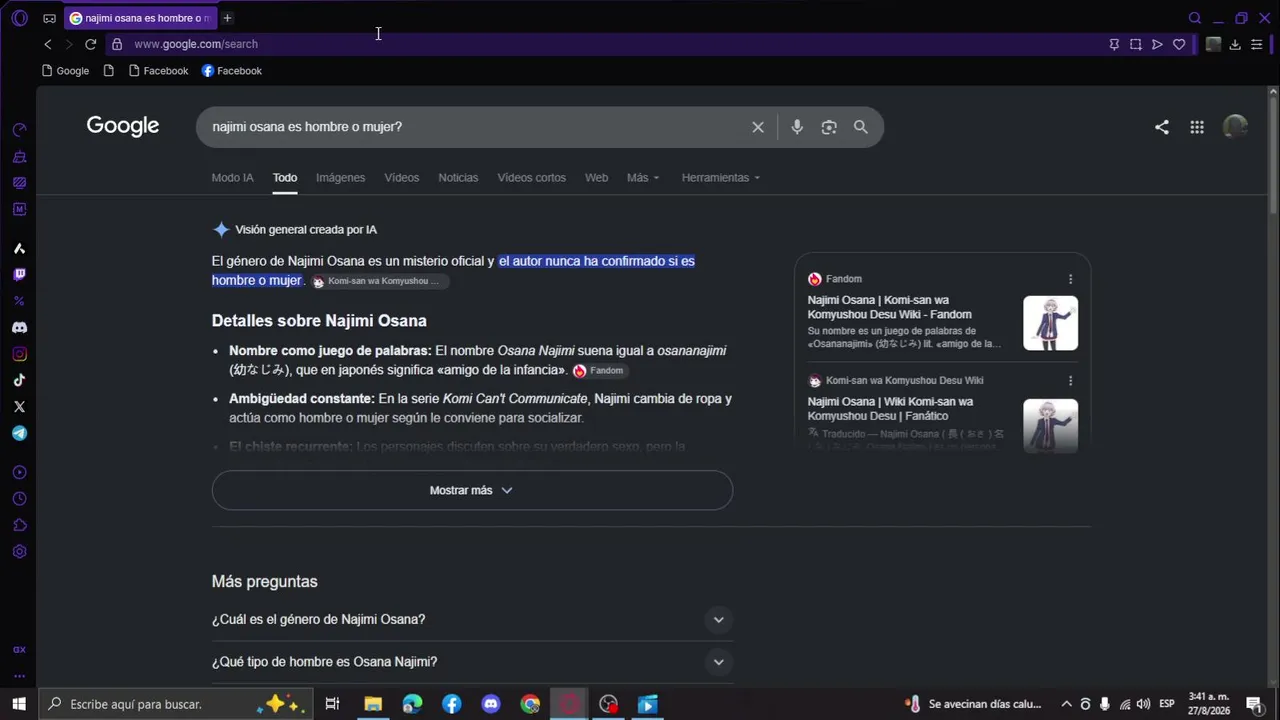The width and height of the screenshot is (1280, 720).
Task: Open File Explorer from the taskbar
Action: pyautogui.click(x=373, y=704)
